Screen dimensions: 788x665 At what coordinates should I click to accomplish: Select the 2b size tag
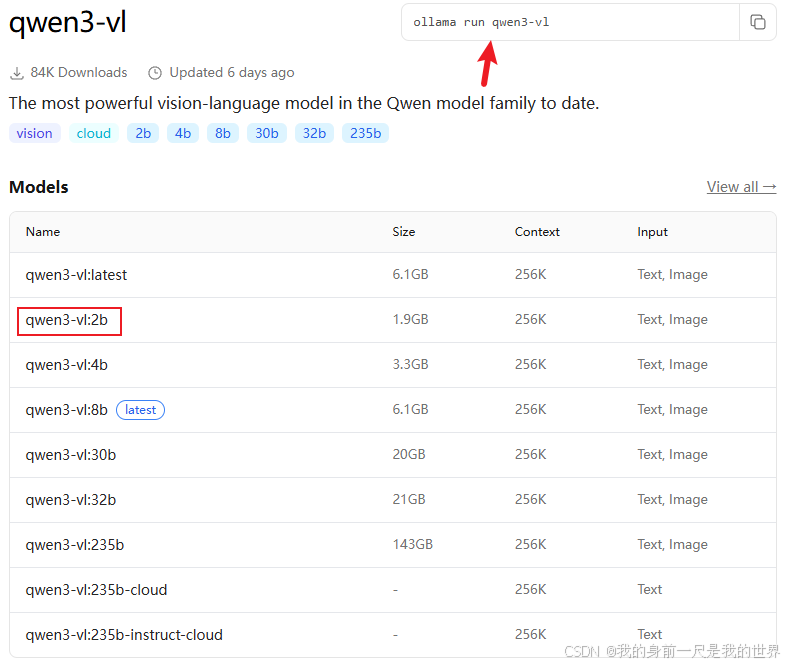(143, 133)
